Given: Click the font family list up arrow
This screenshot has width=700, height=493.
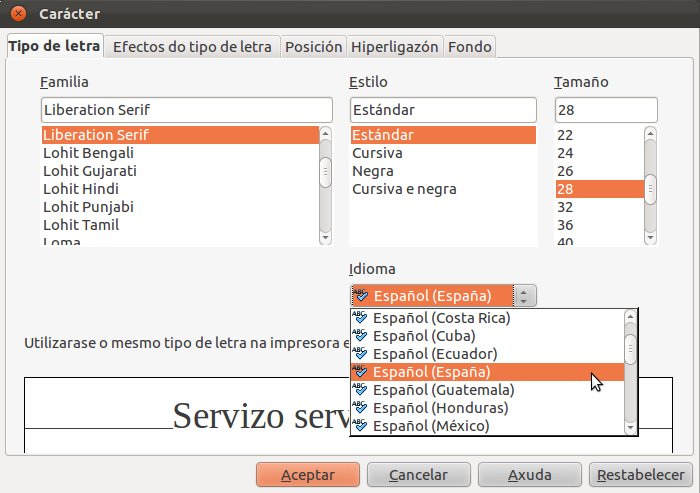Looking at the screenshot, I should [325, 133].
